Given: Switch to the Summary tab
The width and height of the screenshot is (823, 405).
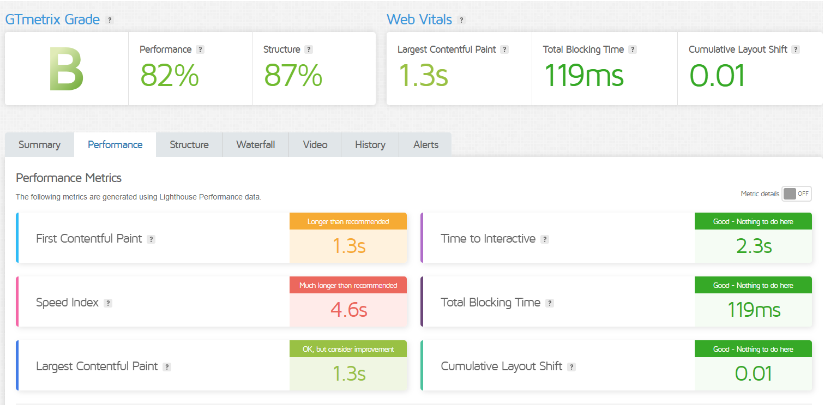Looking at the screenshot, I should pyautogui.click(x=39, y=145).
